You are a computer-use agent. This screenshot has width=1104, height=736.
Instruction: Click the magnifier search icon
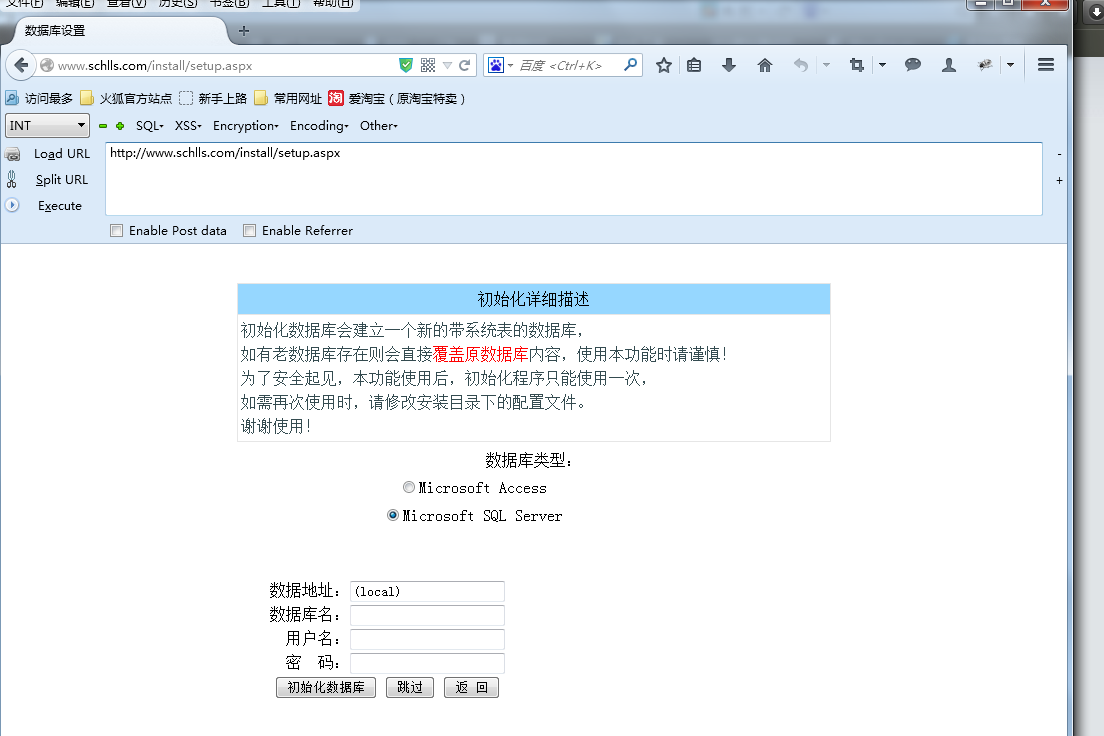click(x=630, y=65)
